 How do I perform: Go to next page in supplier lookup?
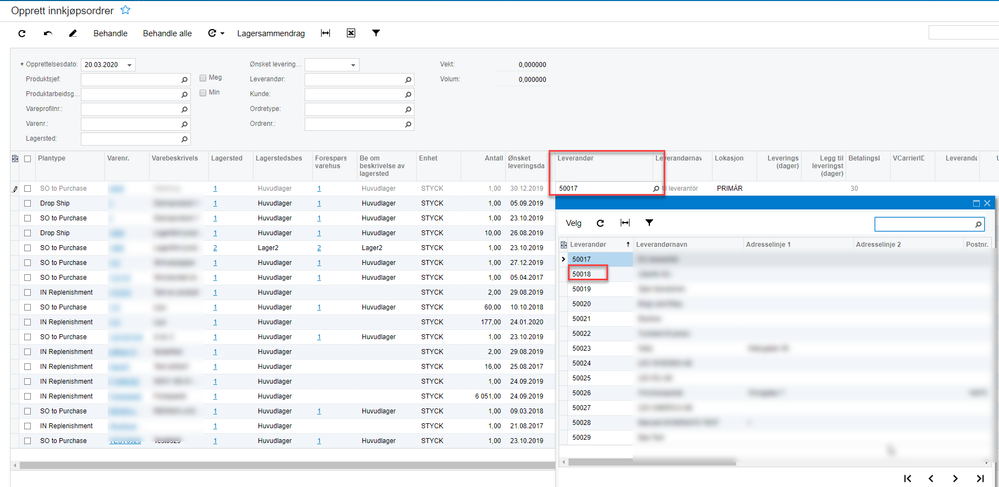click(x=956, y=479)
